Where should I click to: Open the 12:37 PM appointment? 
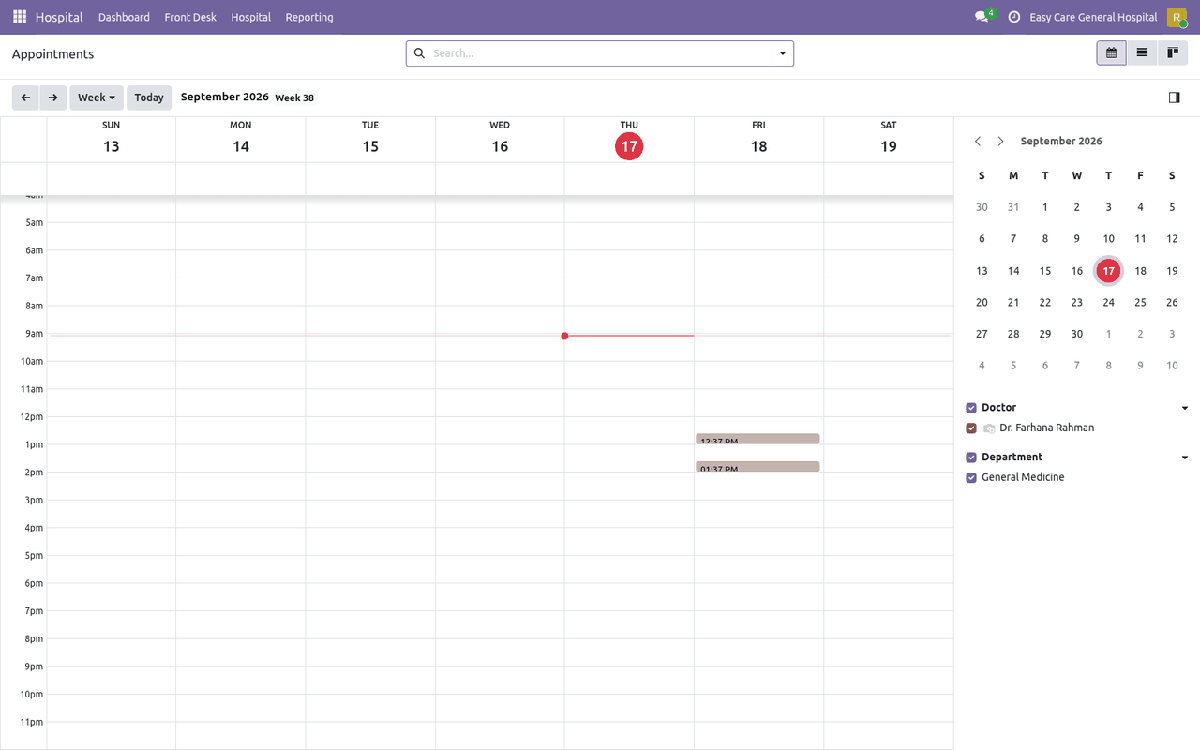click(x=758, y=439)
